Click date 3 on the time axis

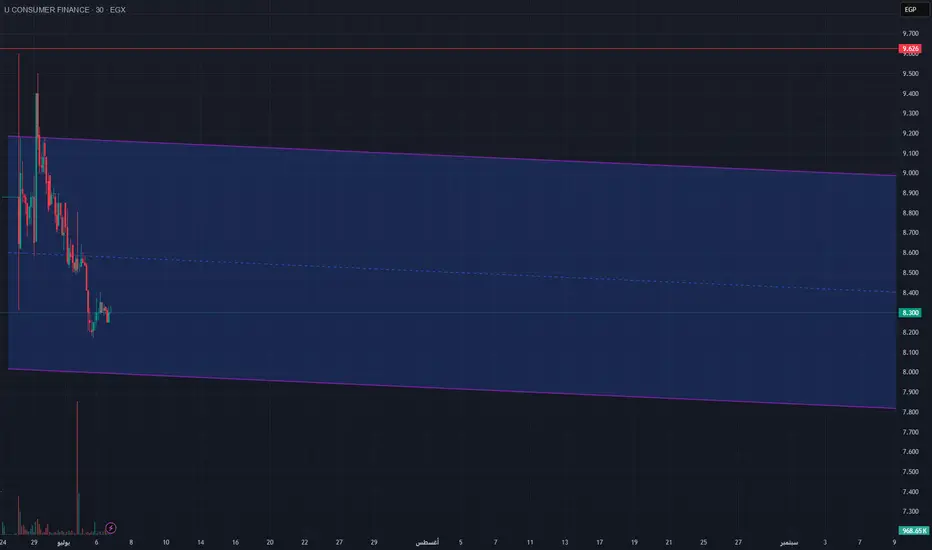coord(825,542)
